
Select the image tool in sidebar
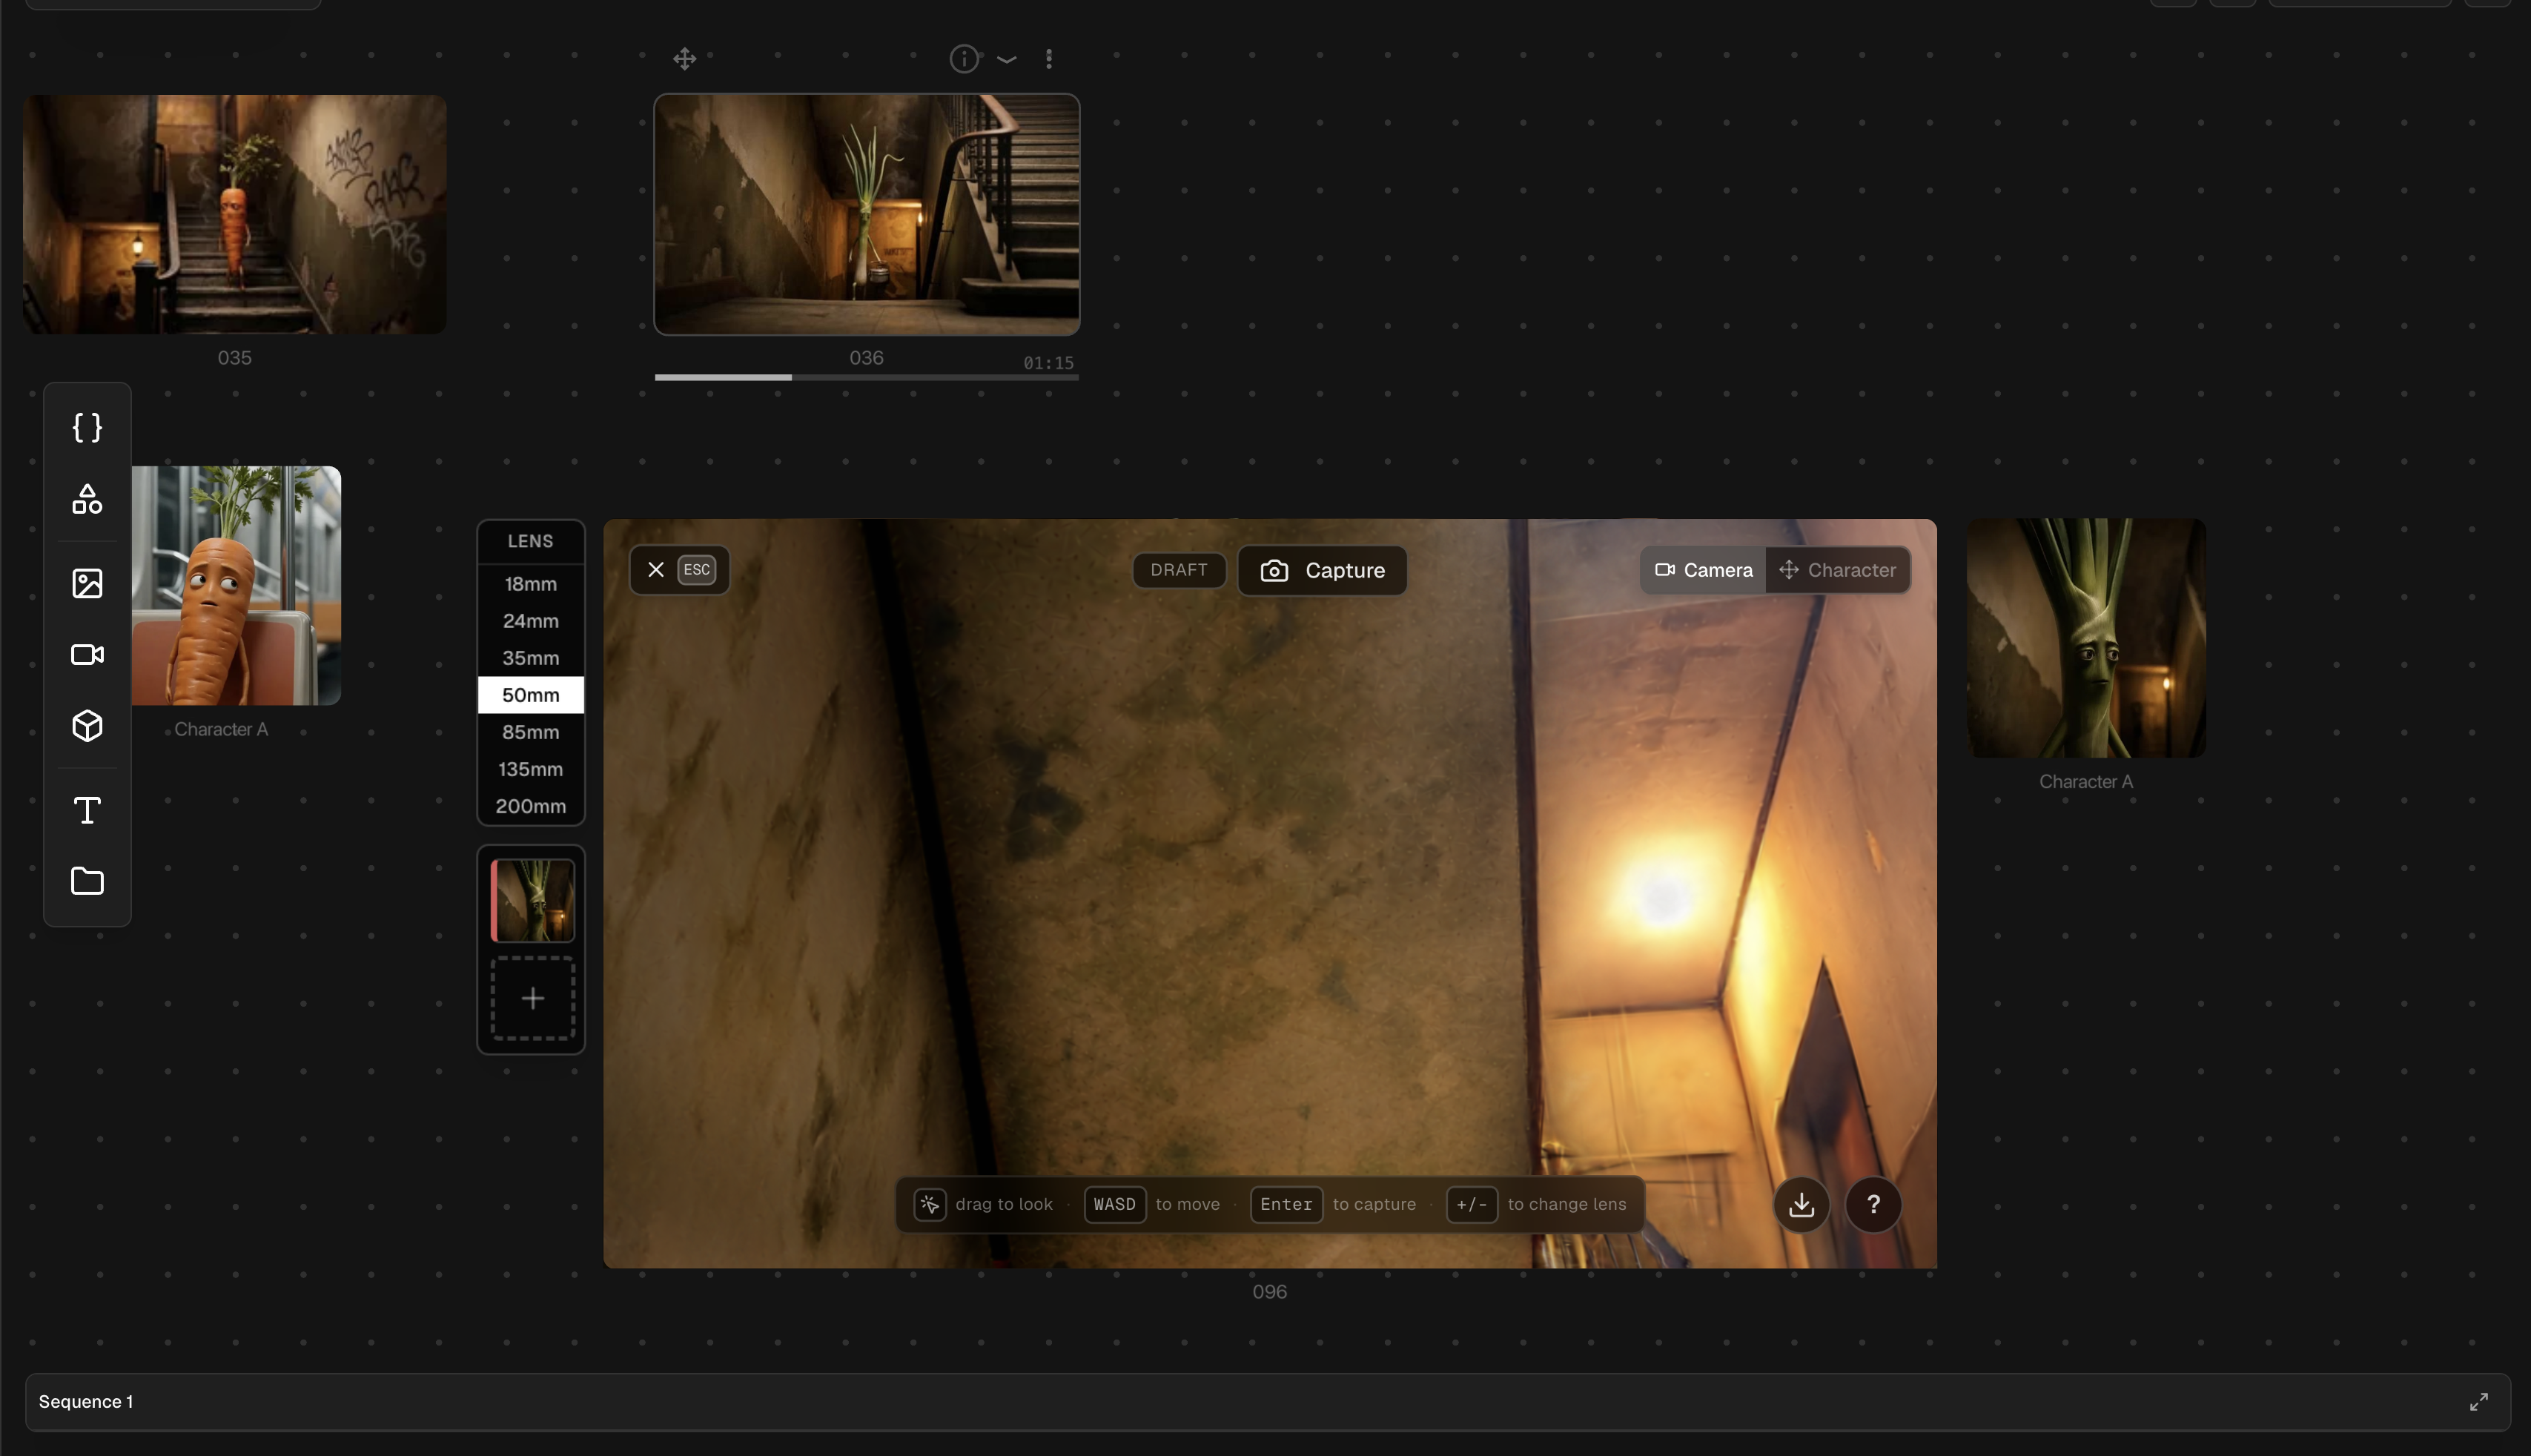pyautogui.click(x=87, y=583)
